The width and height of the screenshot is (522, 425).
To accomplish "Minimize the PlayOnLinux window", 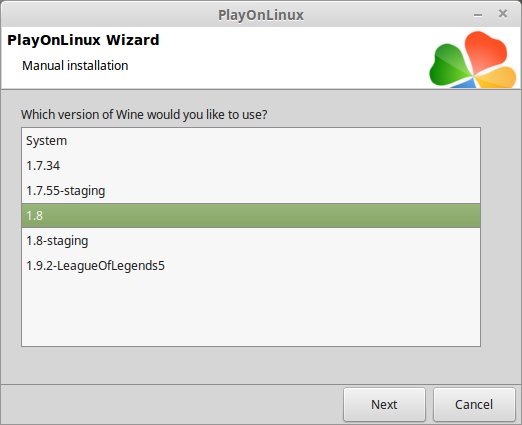I will (x=478, y=15).
